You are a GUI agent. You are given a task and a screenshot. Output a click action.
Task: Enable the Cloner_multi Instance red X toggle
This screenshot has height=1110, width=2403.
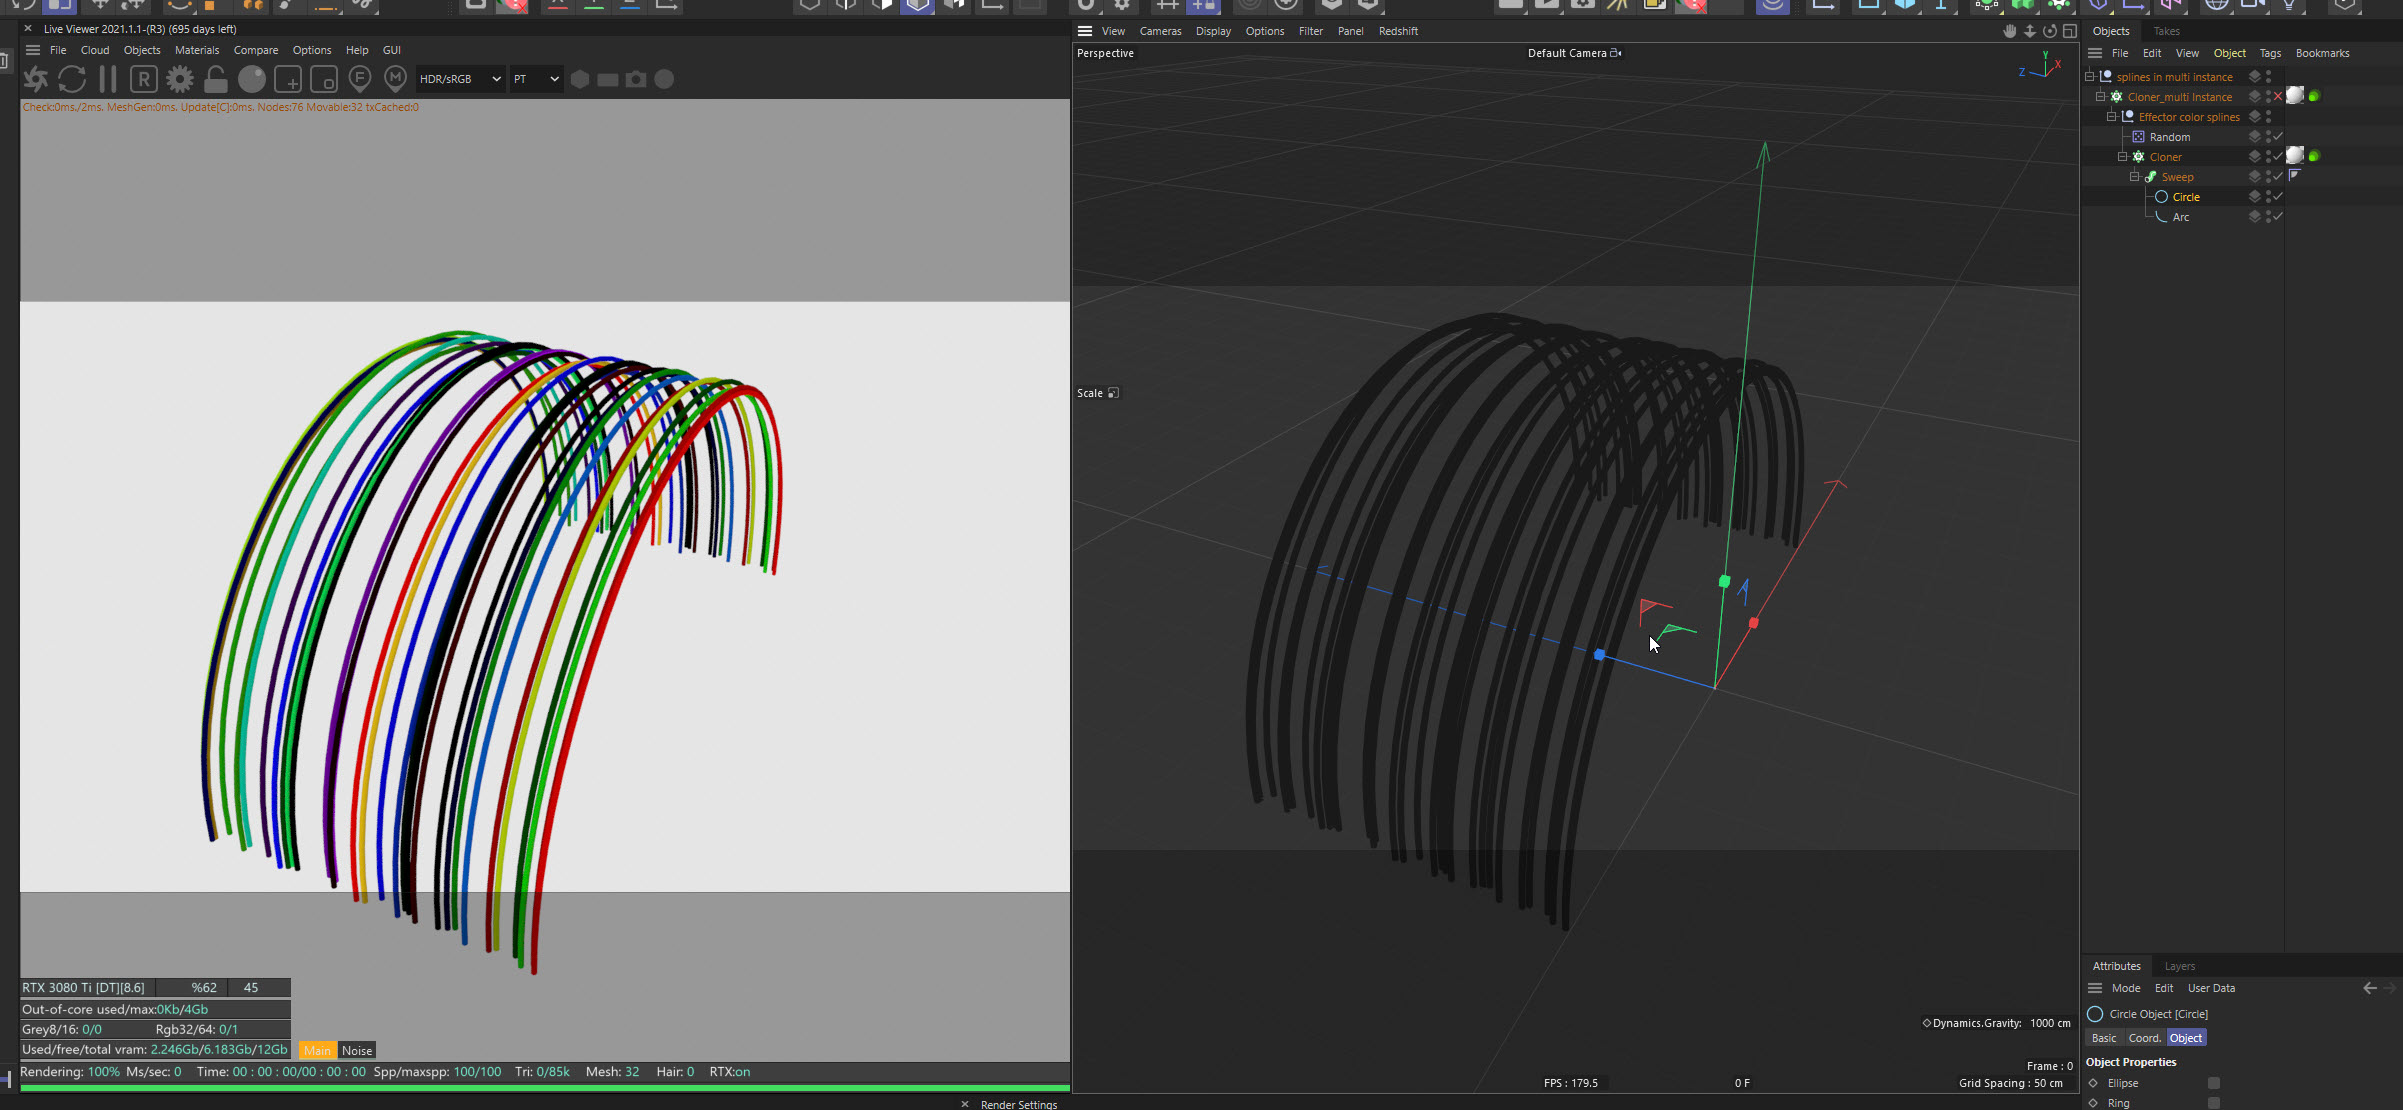click(2278, 97)
